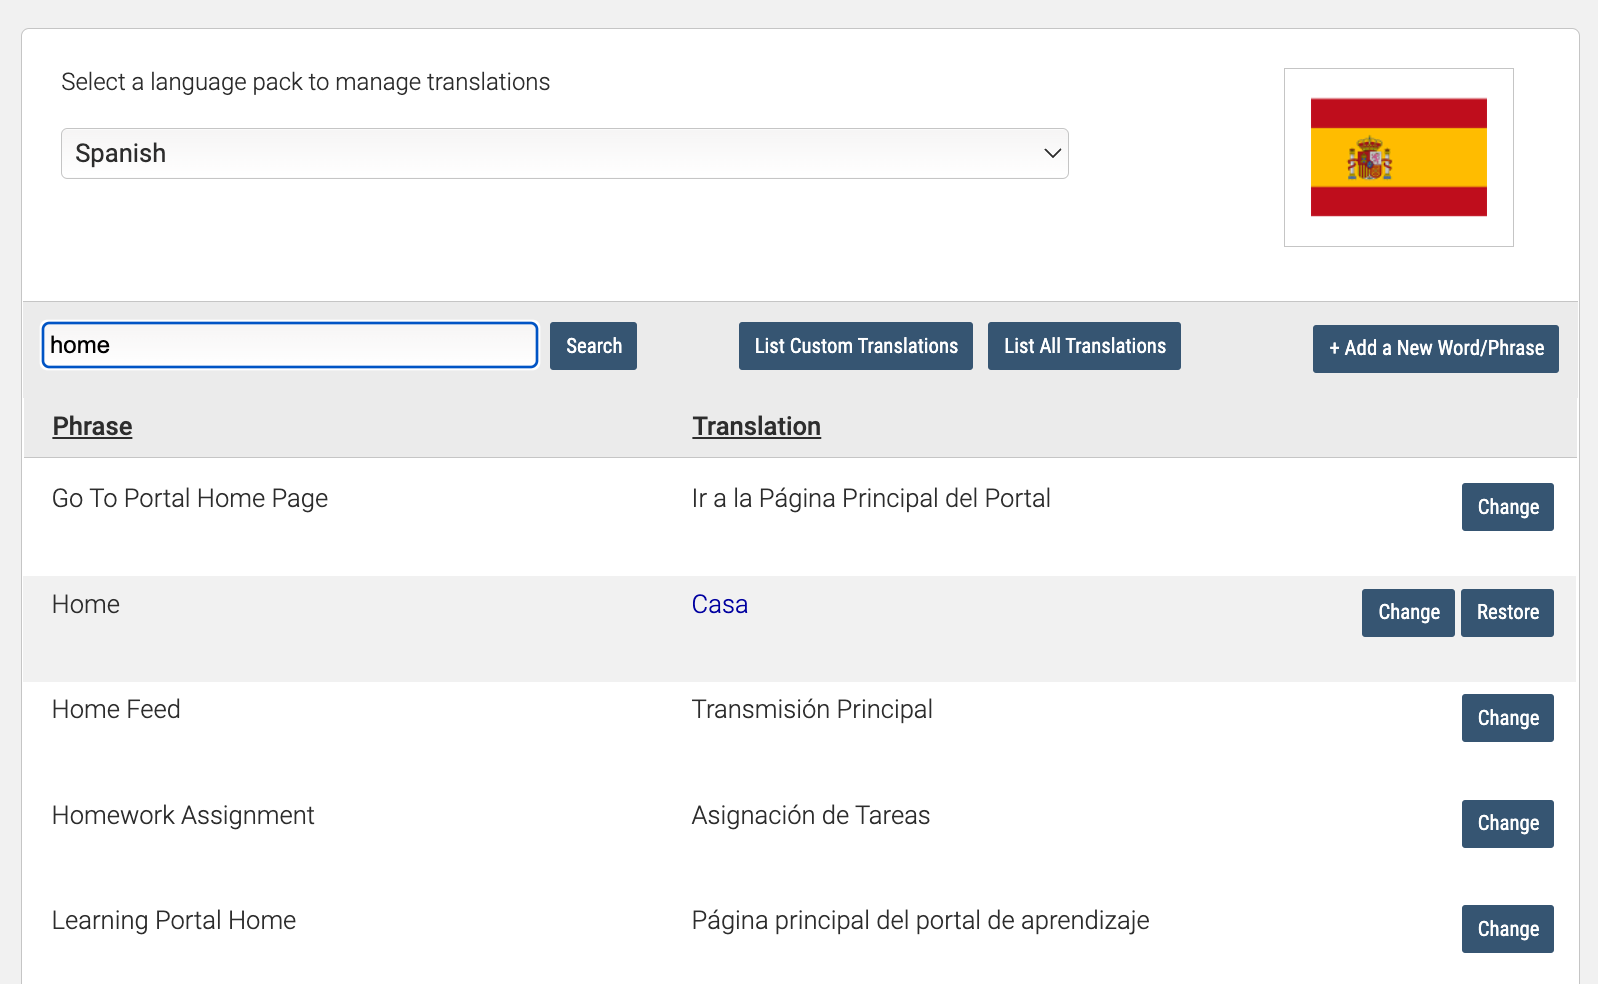Change translation for Home Feed

(1507, 718)
